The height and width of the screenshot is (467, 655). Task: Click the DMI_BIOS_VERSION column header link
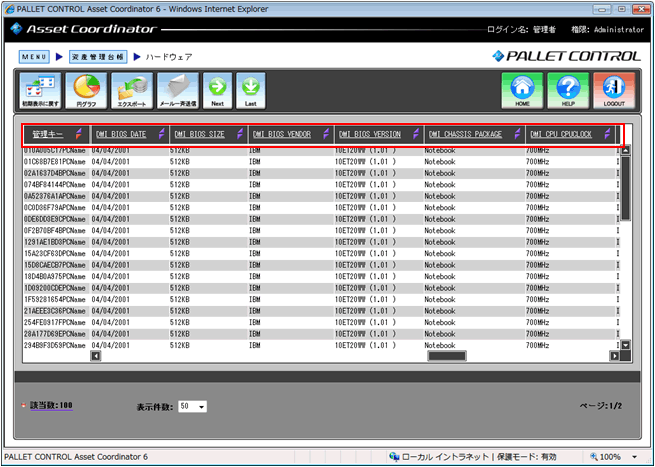click(370, 134)
